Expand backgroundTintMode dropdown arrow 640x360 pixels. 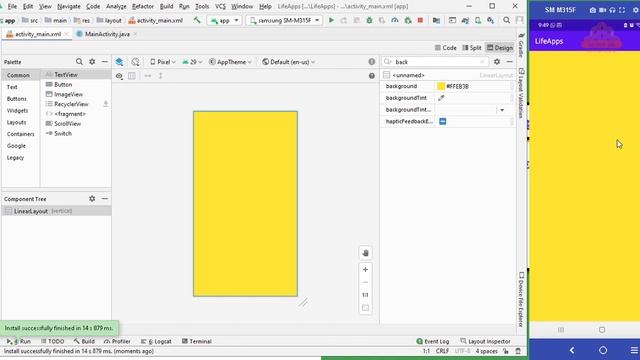(502, 110)
